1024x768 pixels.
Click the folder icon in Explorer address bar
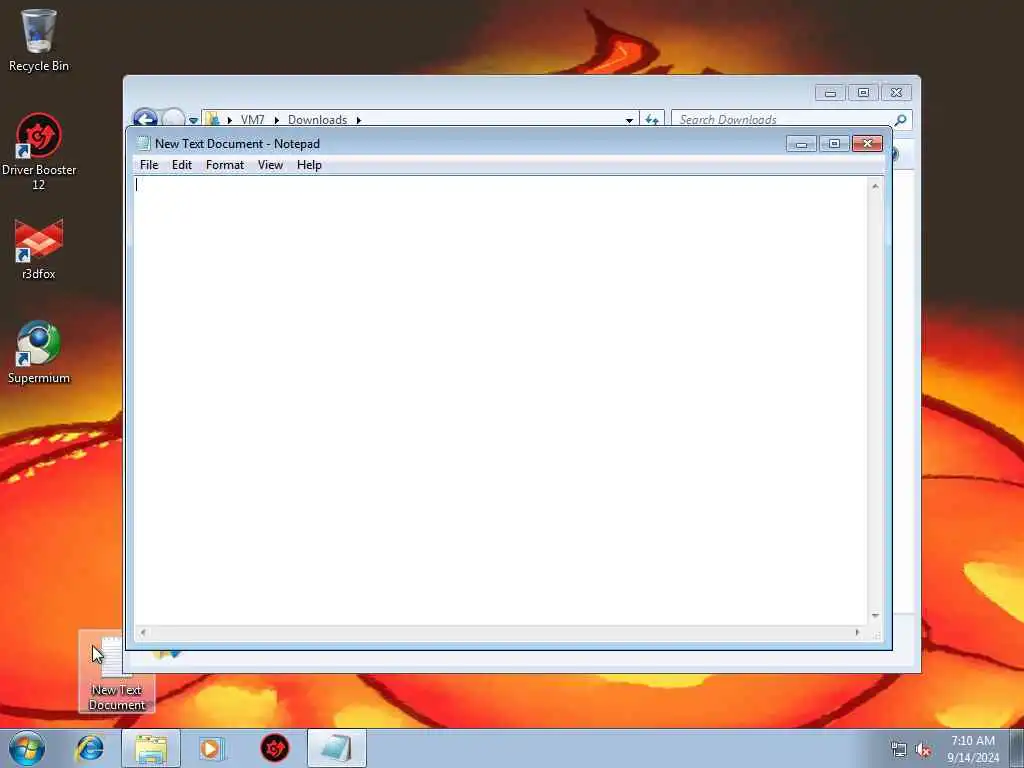click(212, 119)
